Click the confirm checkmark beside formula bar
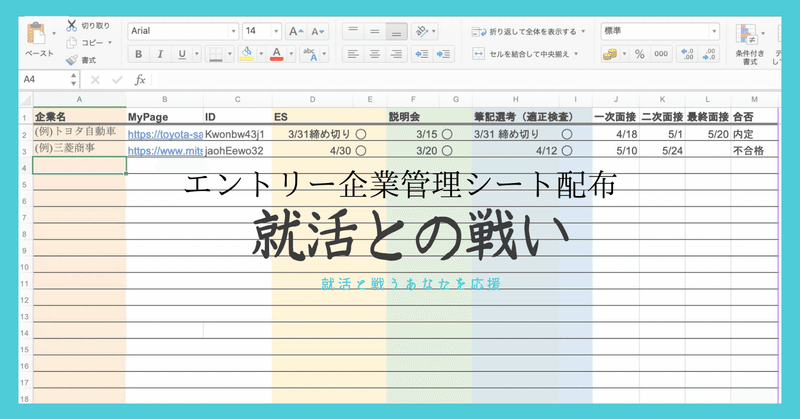This screenshot has height=419, width=800. pyautogui.click(x=117, y=80)
